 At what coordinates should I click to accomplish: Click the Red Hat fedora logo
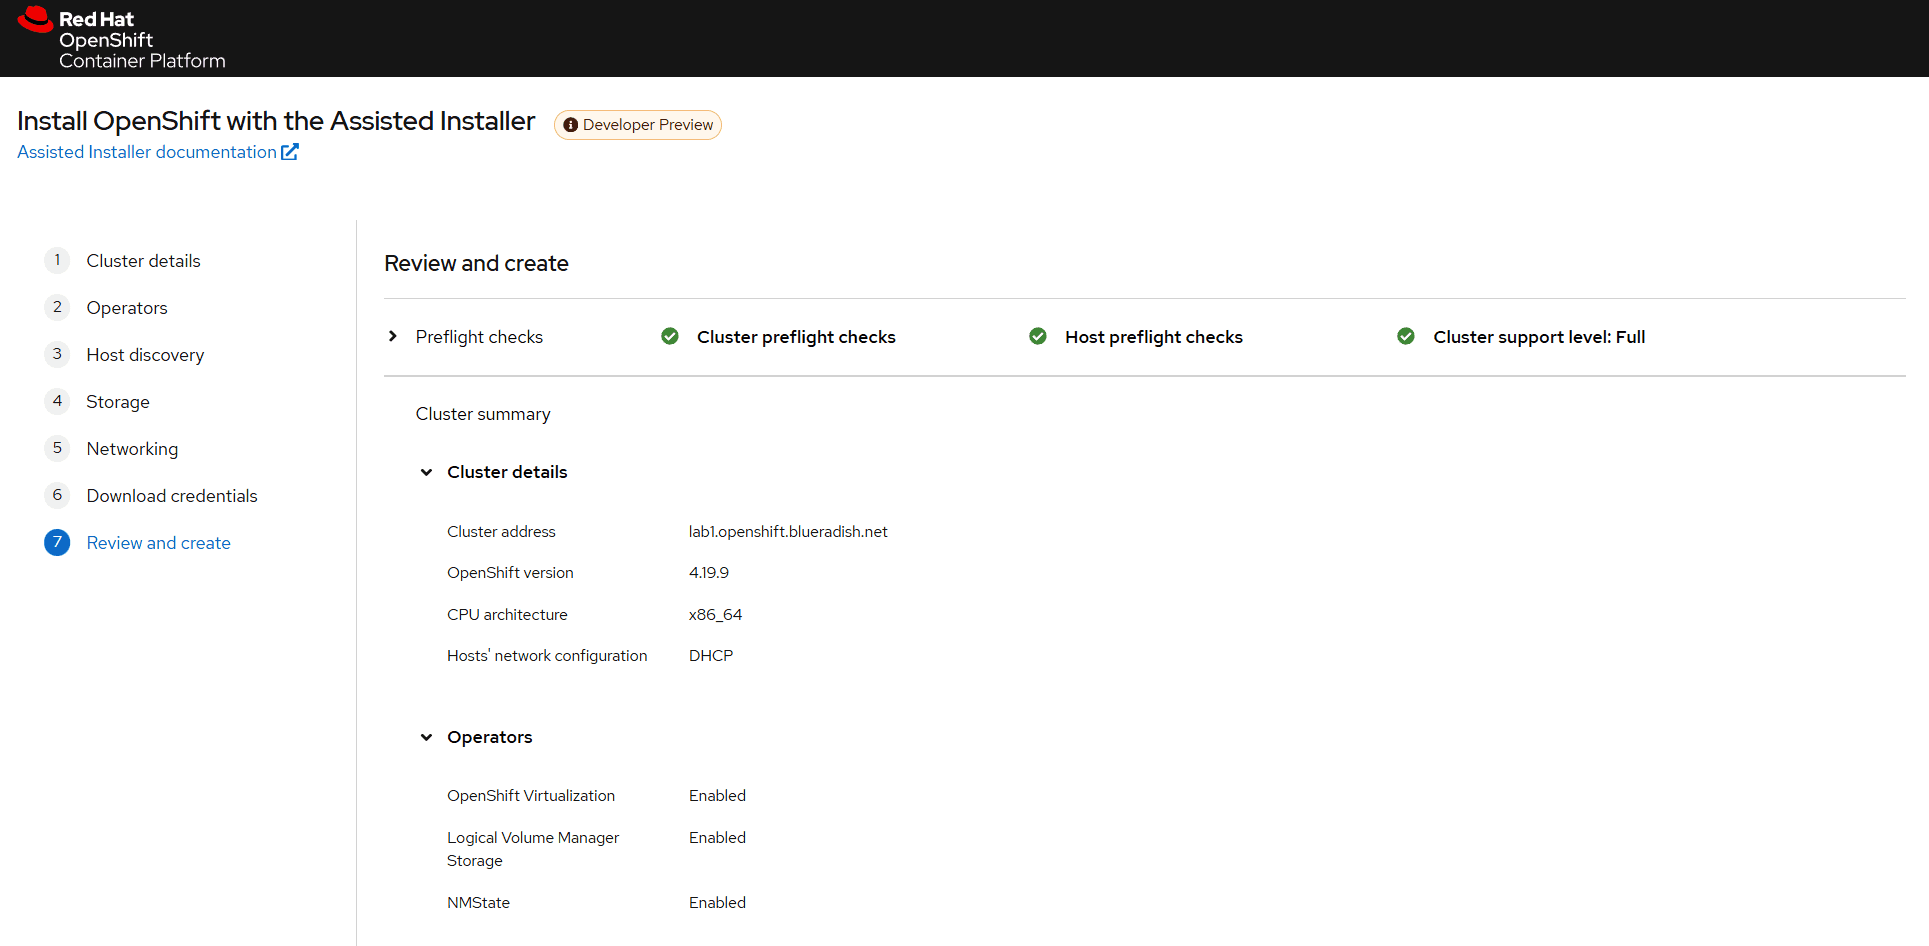(x=35, y=19)
